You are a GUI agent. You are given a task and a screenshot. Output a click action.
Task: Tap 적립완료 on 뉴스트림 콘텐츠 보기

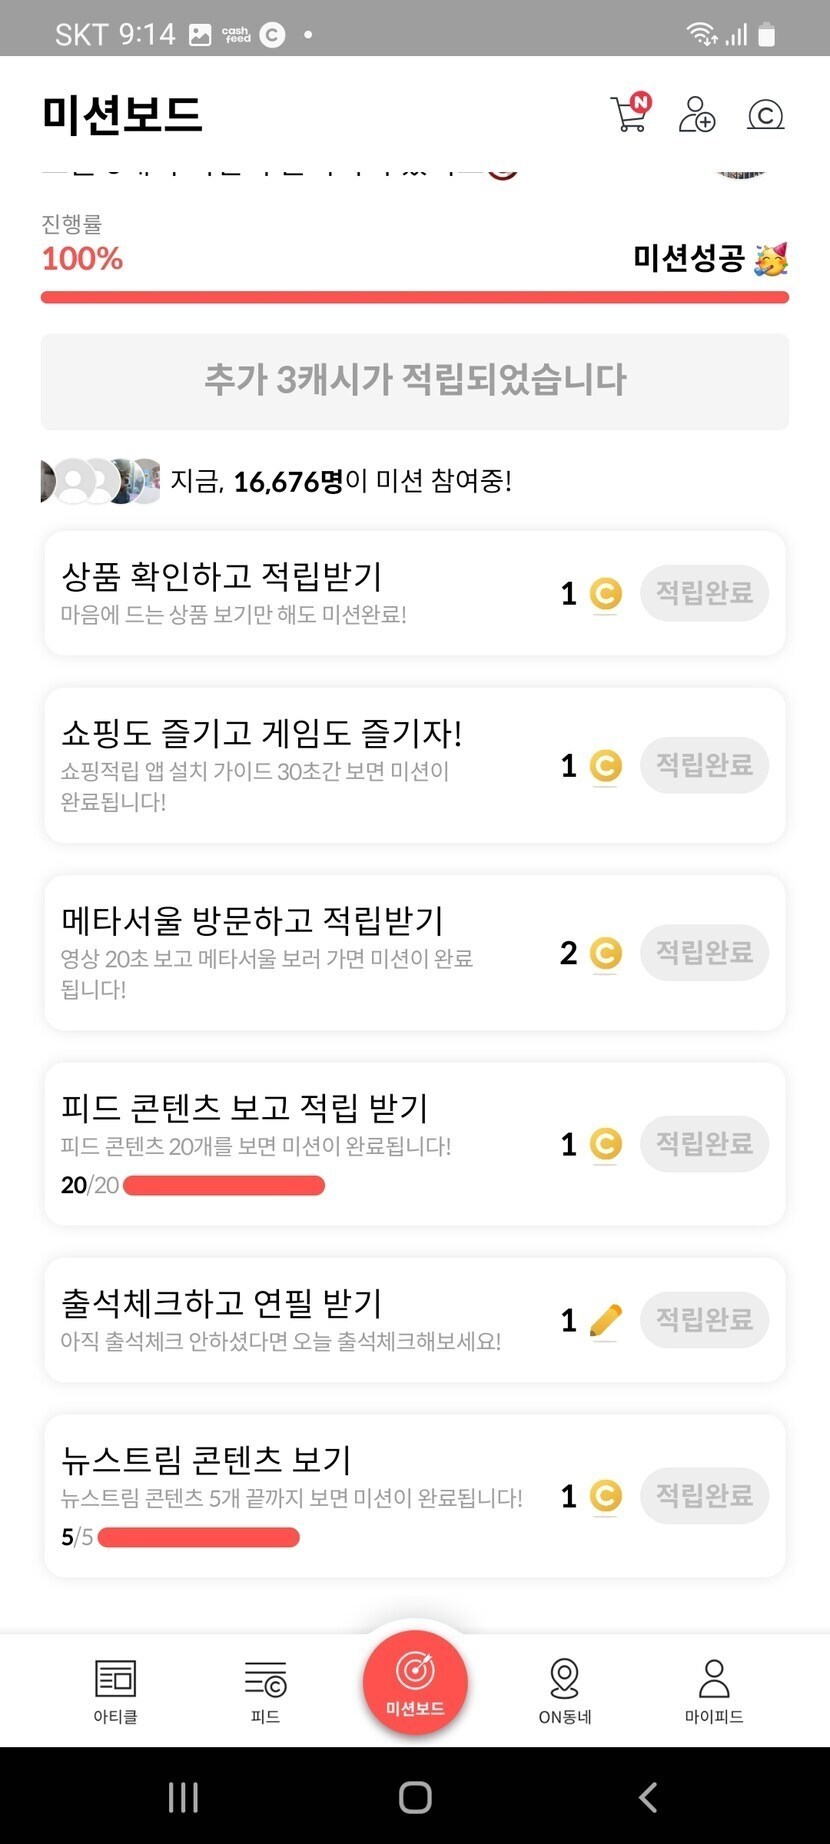pos(704,1496)
